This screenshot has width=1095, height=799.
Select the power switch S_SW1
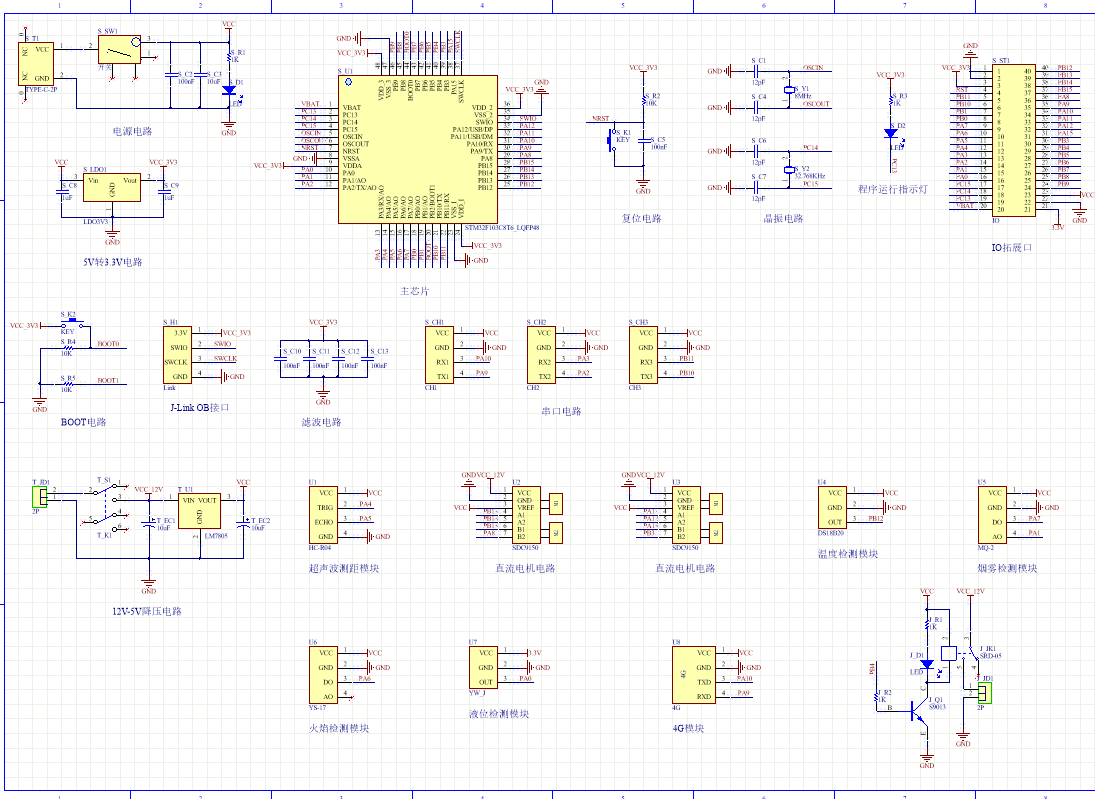[x=119, y=50]
